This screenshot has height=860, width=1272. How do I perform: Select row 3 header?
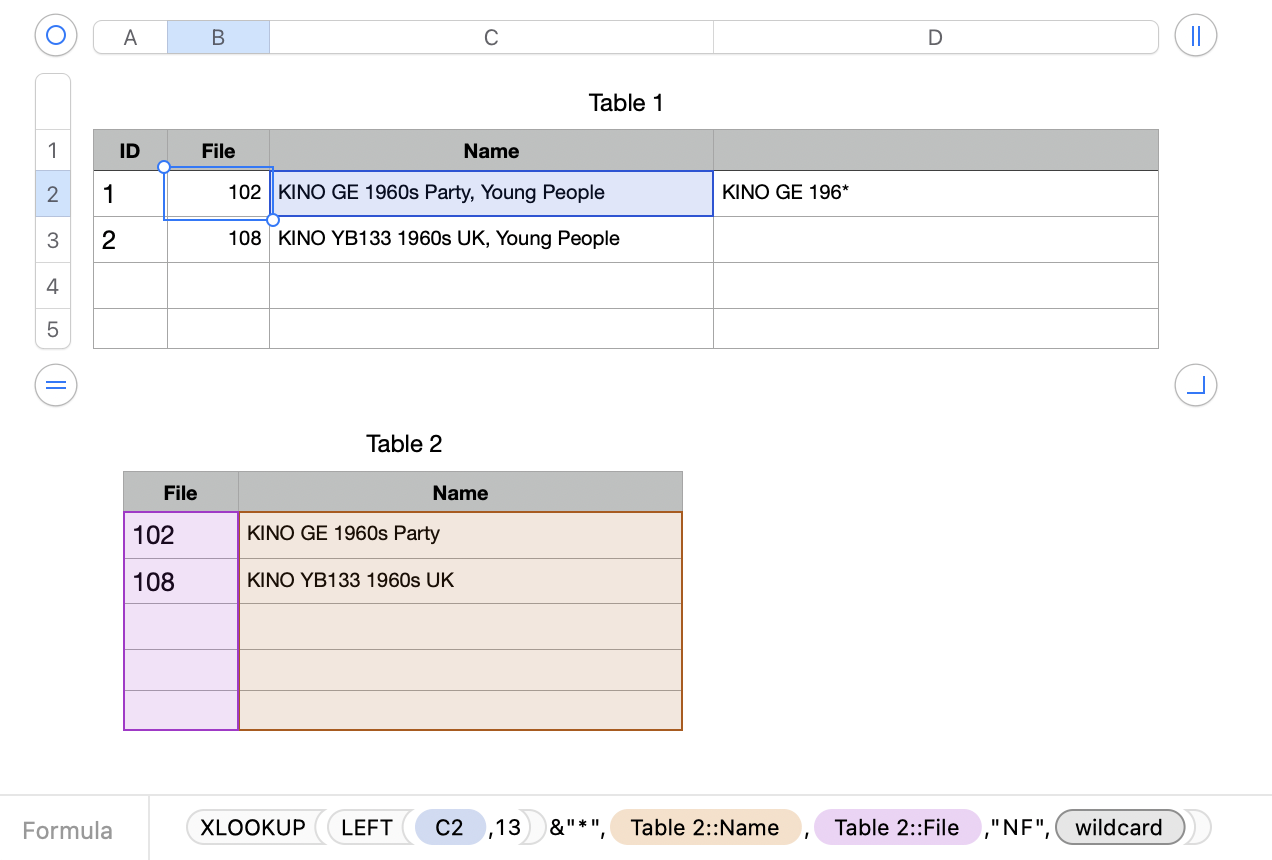[x=53, y=240]
